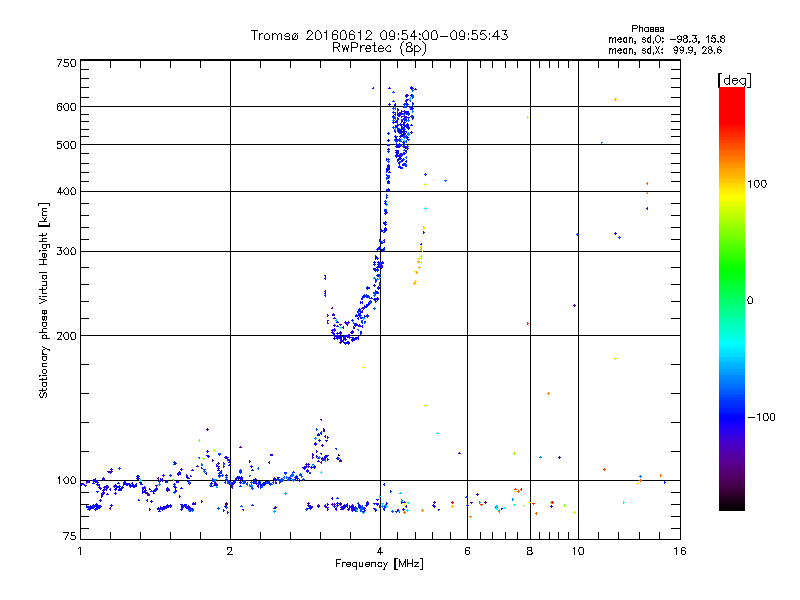Viewport: 800px width, 600px height.
Task: Click the dense blue F-layer trace above 500 km
Action: (402, 128)
